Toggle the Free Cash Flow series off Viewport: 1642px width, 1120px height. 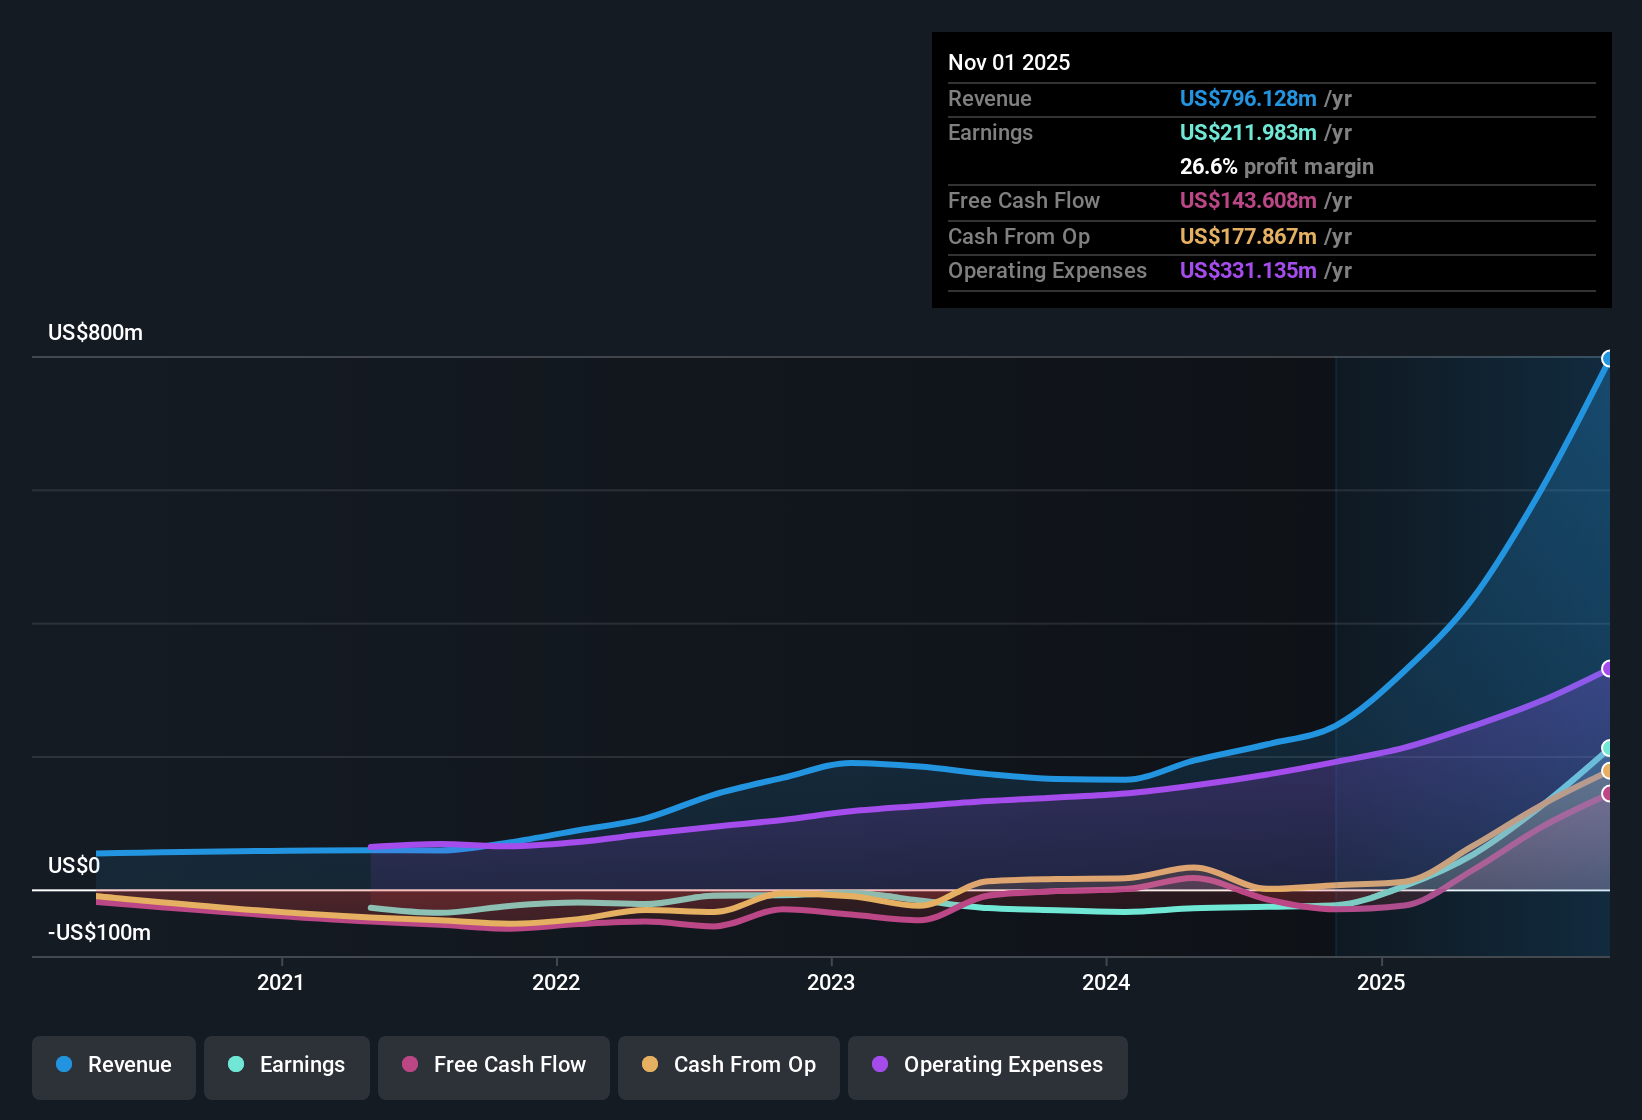493,1065
